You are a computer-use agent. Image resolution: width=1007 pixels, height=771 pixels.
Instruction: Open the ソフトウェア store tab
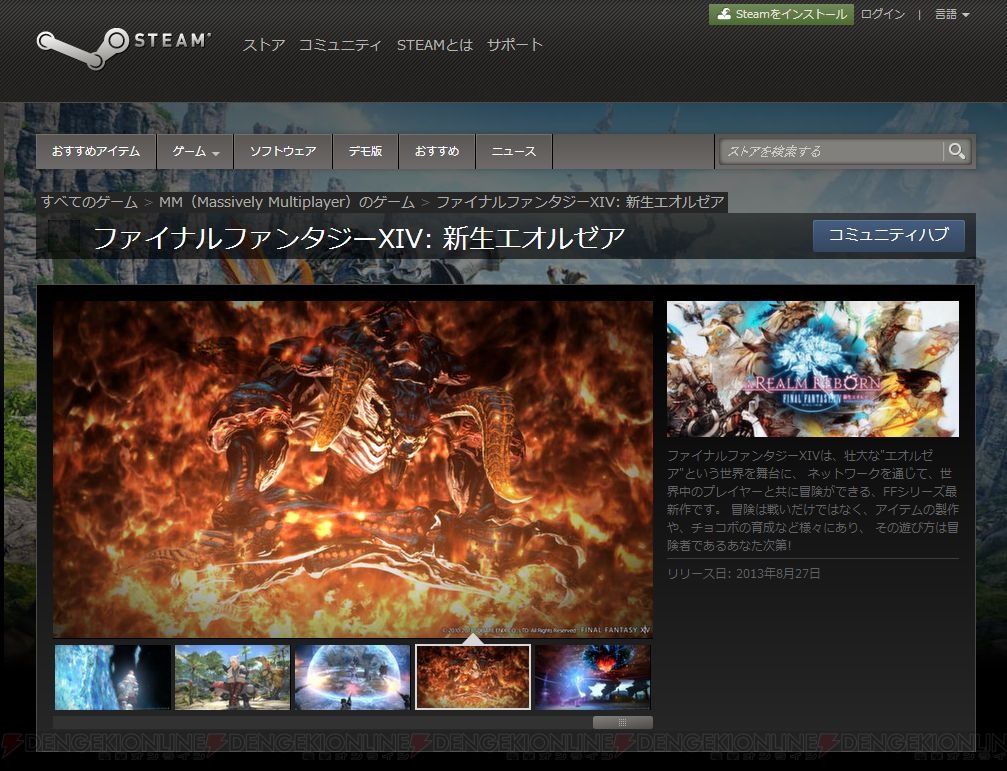click(x=283, y=152)
